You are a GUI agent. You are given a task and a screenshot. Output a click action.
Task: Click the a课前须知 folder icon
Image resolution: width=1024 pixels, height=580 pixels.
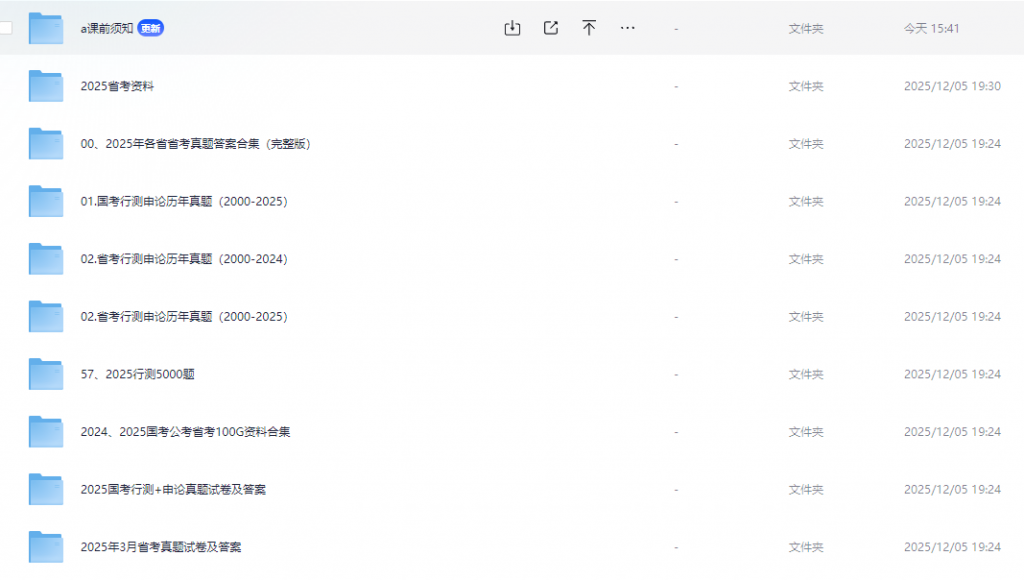tap(46, 28)
